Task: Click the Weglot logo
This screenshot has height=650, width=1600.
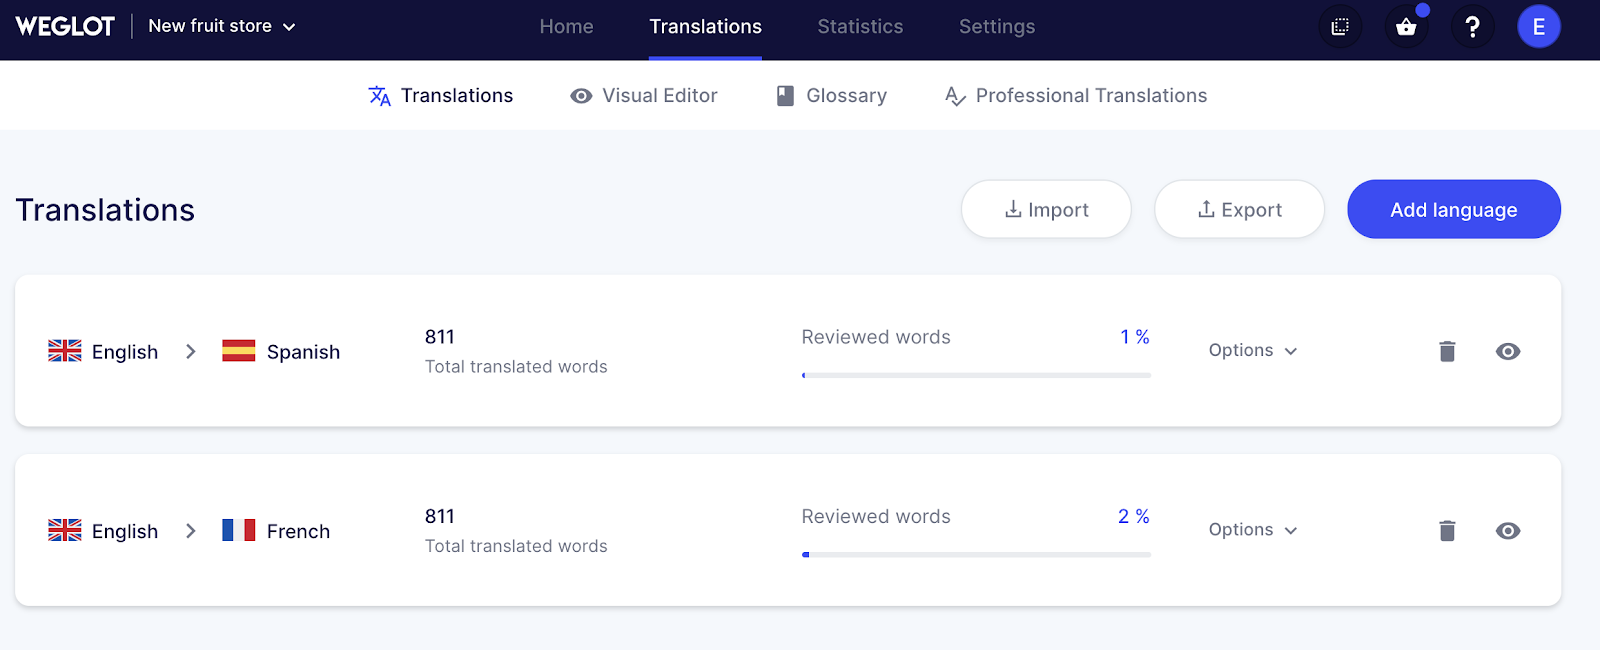Action: 65,27
